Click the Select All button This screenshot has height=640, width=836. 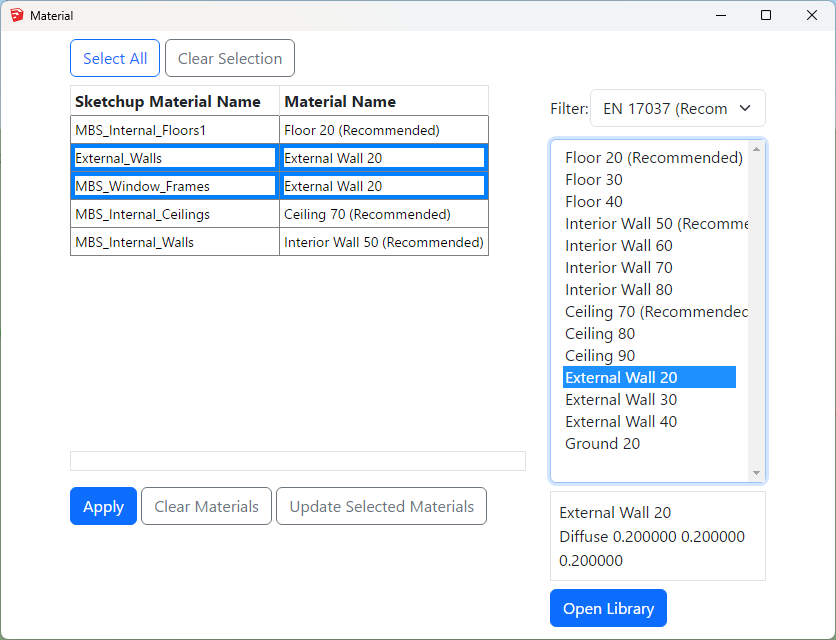(115, 59)
